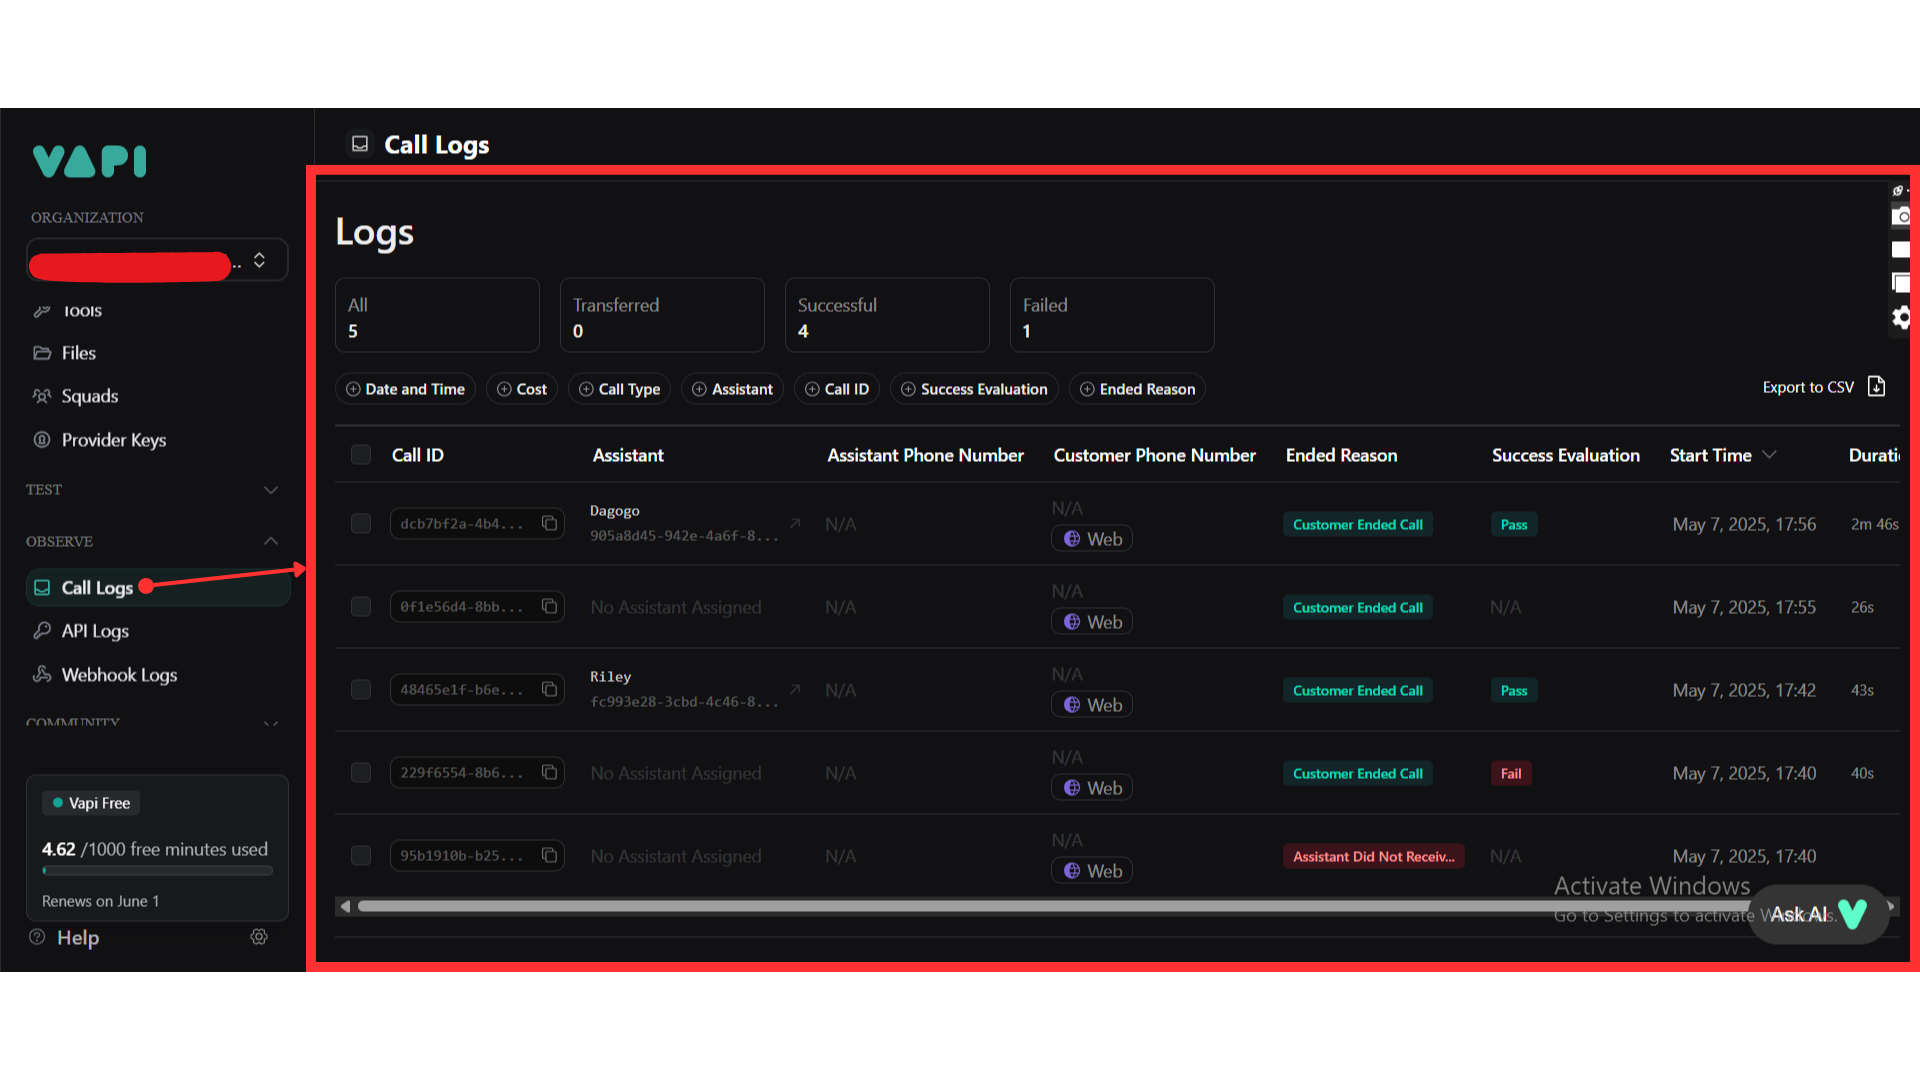This screenshot has height=1080, width=1920.
Task: Select checkbox for call 229f6554
Action: tap(361, 773)
